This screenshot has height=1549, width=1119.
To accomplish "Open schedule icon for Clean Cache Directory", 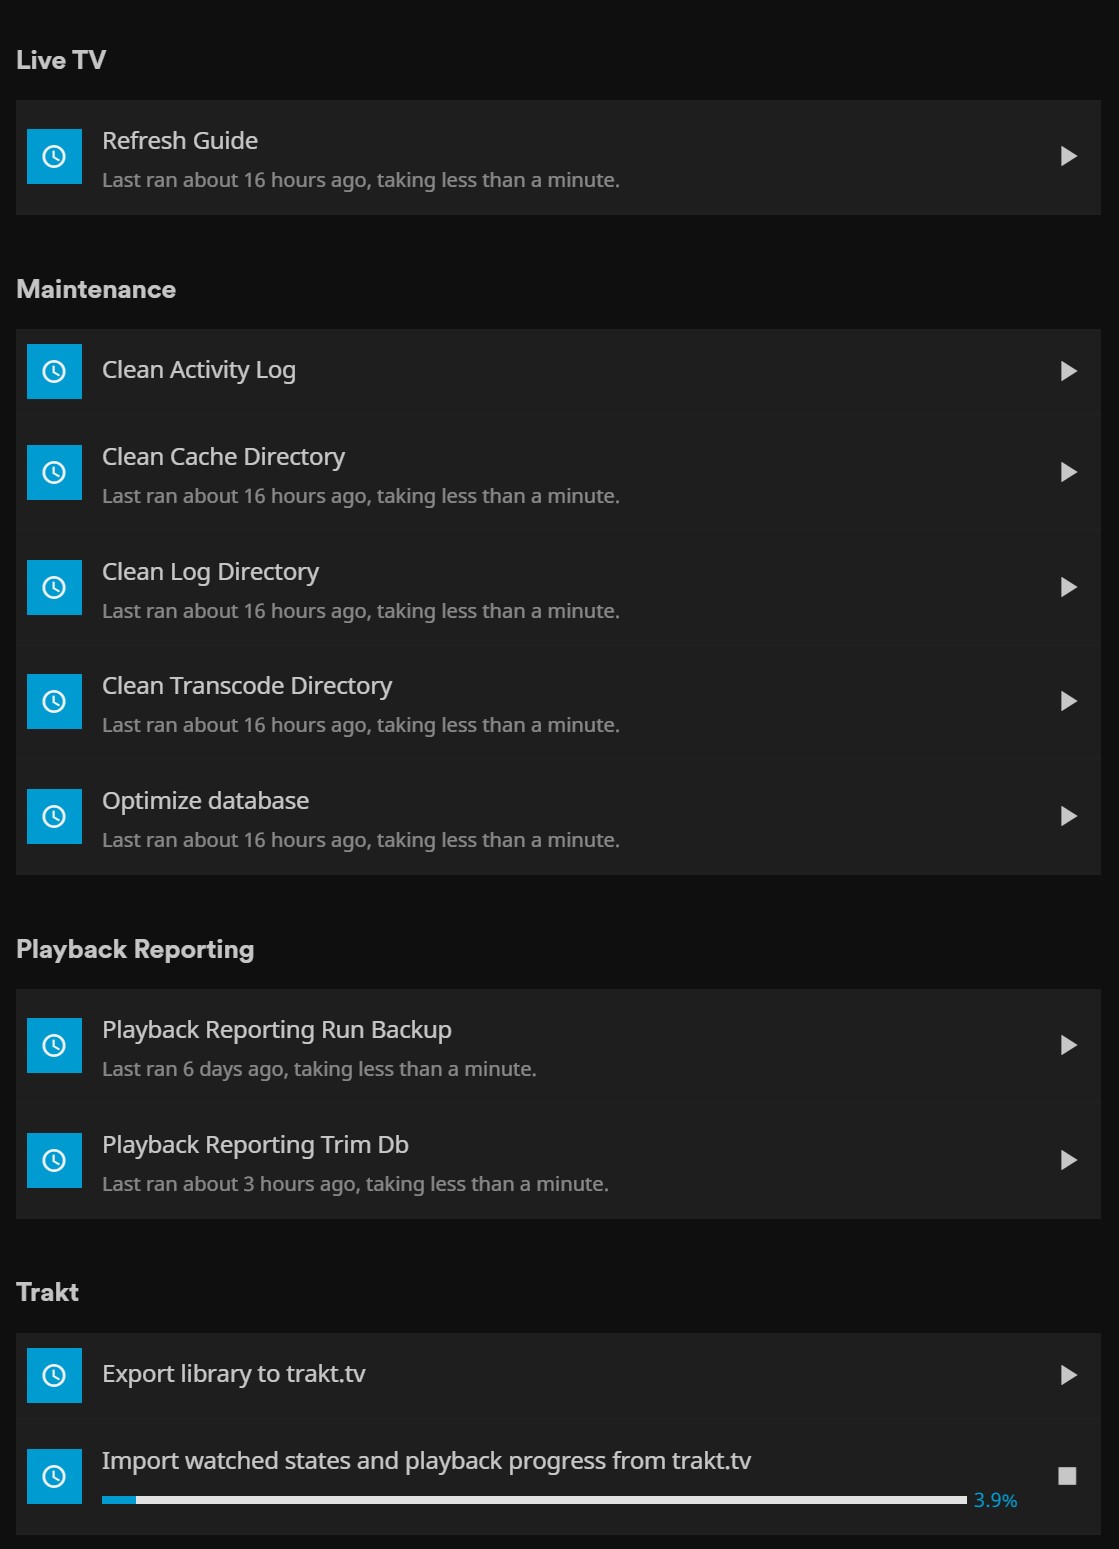I will click(54, 472).
